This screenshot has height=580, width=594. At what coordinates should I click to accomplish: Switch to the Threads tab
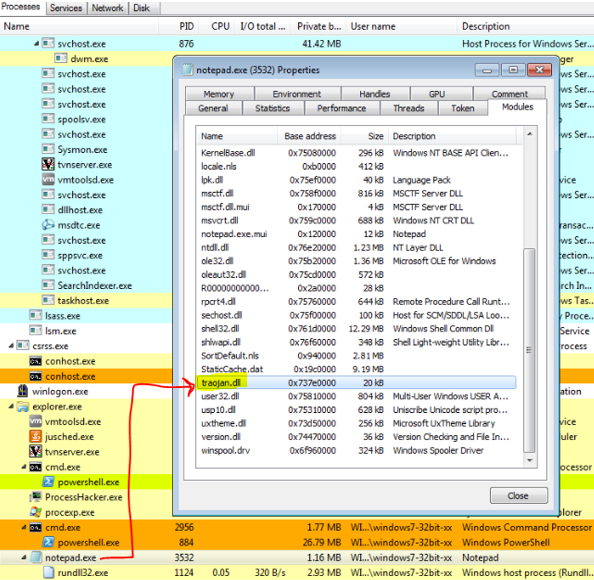click(408, 108)
